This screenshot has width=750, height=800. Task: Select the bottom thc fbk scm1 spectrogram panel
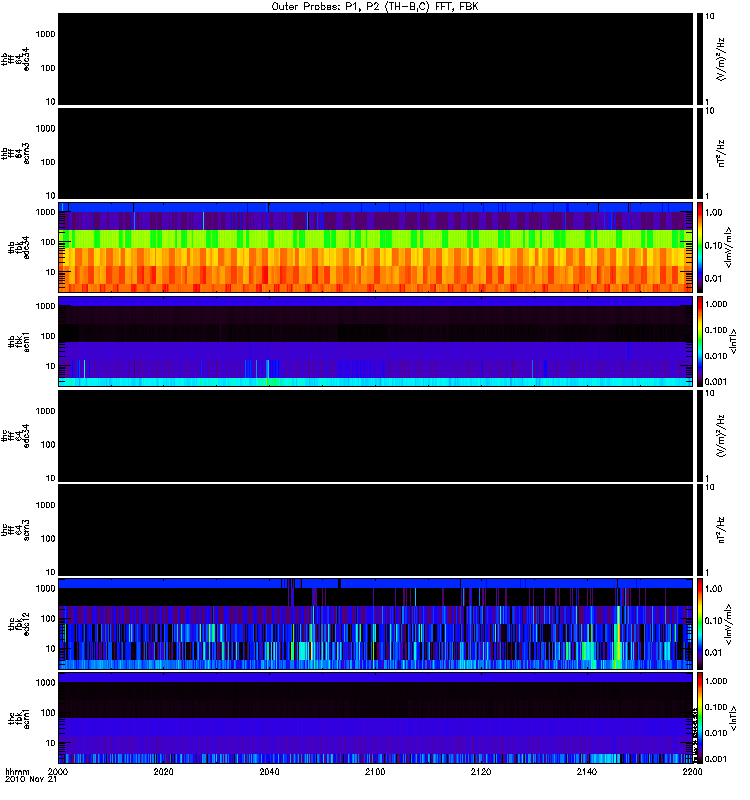point(375,717)
